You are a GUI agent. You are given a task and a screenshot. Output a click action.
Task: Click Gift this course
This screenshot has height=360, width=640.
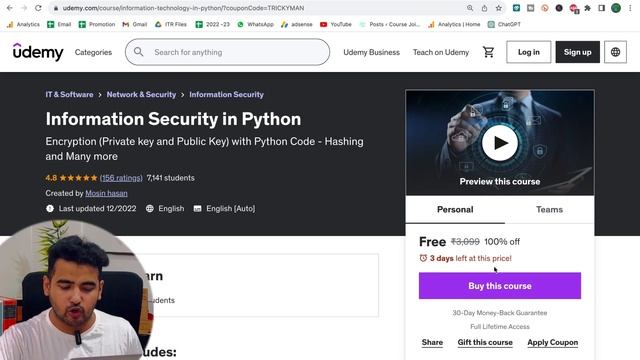coord(485,342)
